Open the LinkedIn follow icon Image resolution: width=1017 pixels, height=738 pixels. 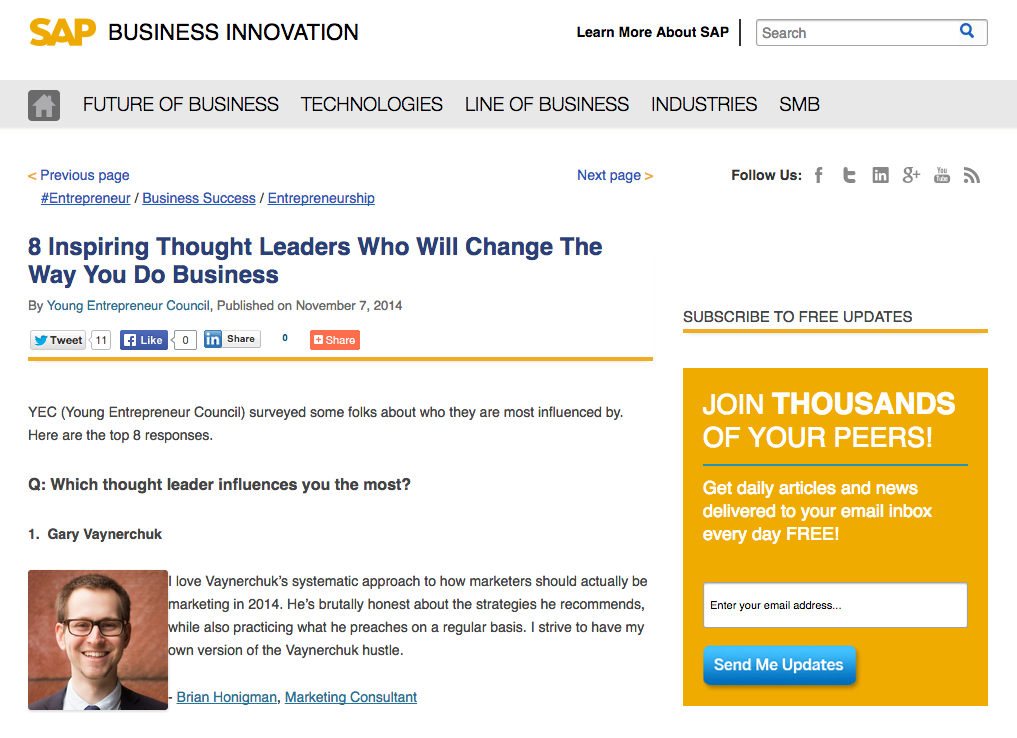click(880, 175)
